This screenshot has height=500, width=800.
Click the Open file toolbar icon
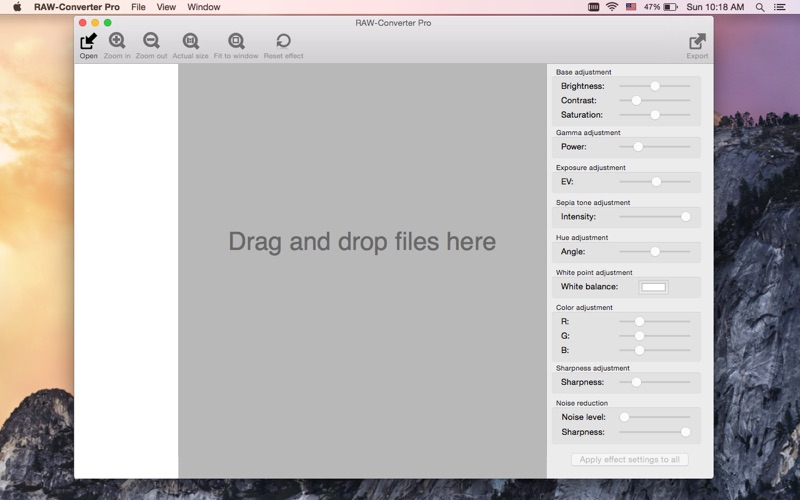89,41
